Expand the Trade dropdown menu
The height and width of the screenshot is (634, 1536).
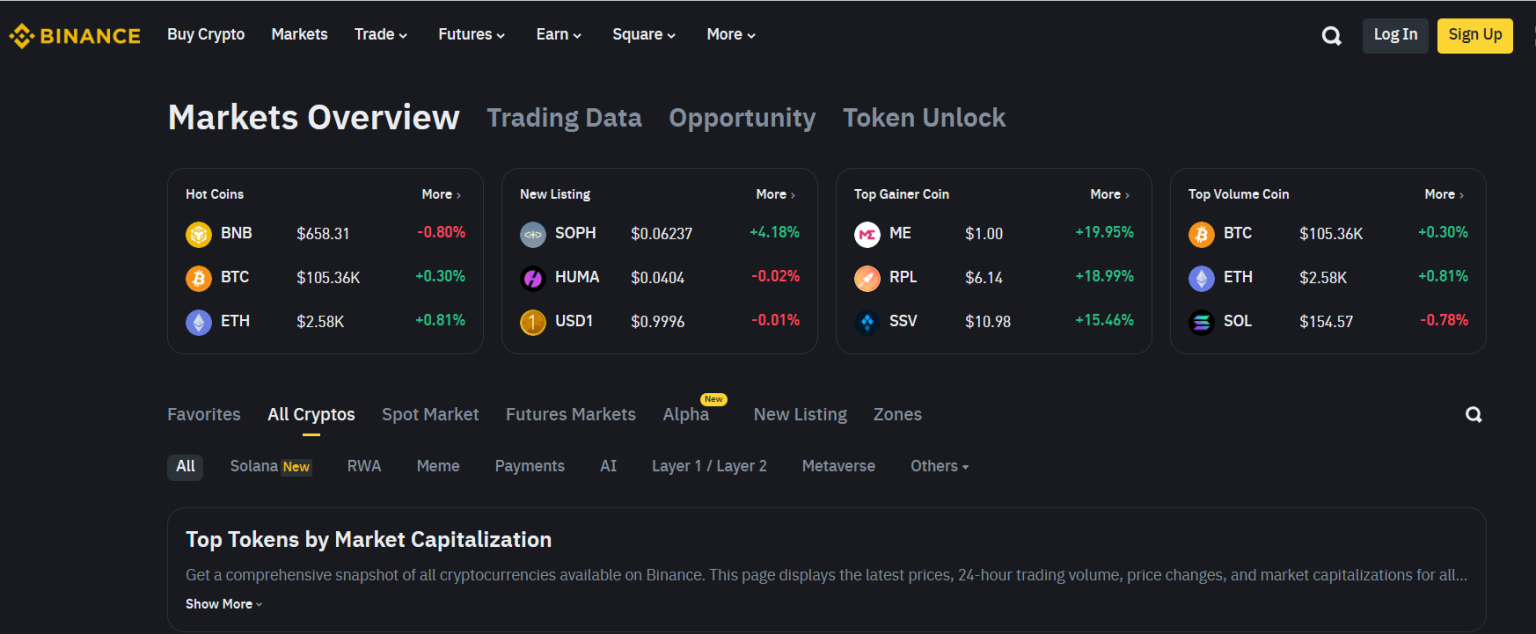(381, 34)
